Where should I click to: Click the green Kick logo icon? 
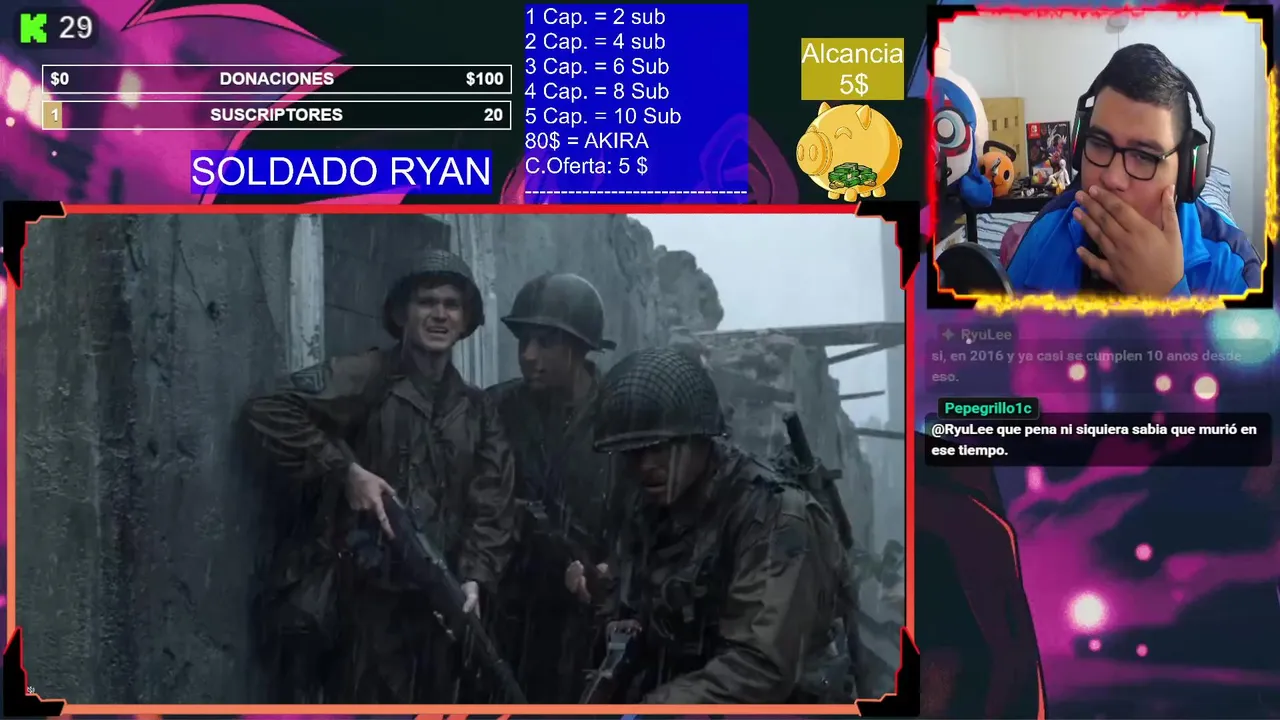click(x=33, y=28)
